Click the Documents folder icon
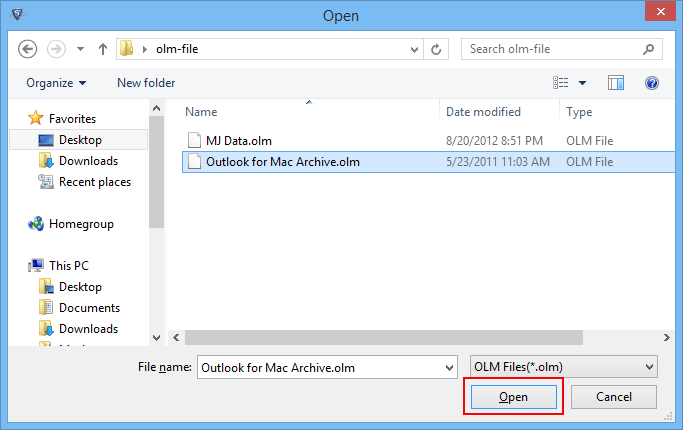The height and width of the screenshot is (430, 683). tap(46, 307)
